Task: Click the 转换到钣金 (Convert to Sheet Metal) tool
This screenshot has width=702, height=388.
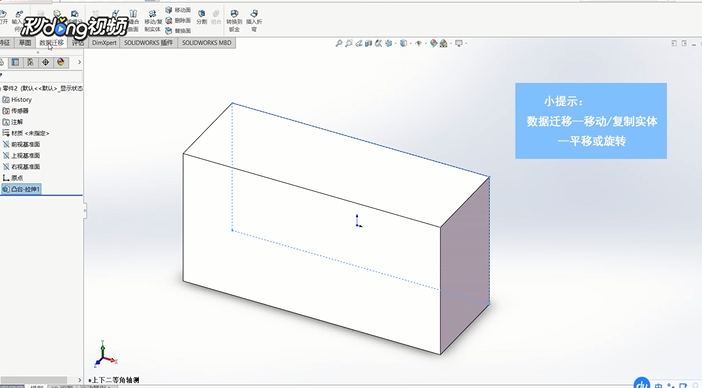Action: click(234, 21)
